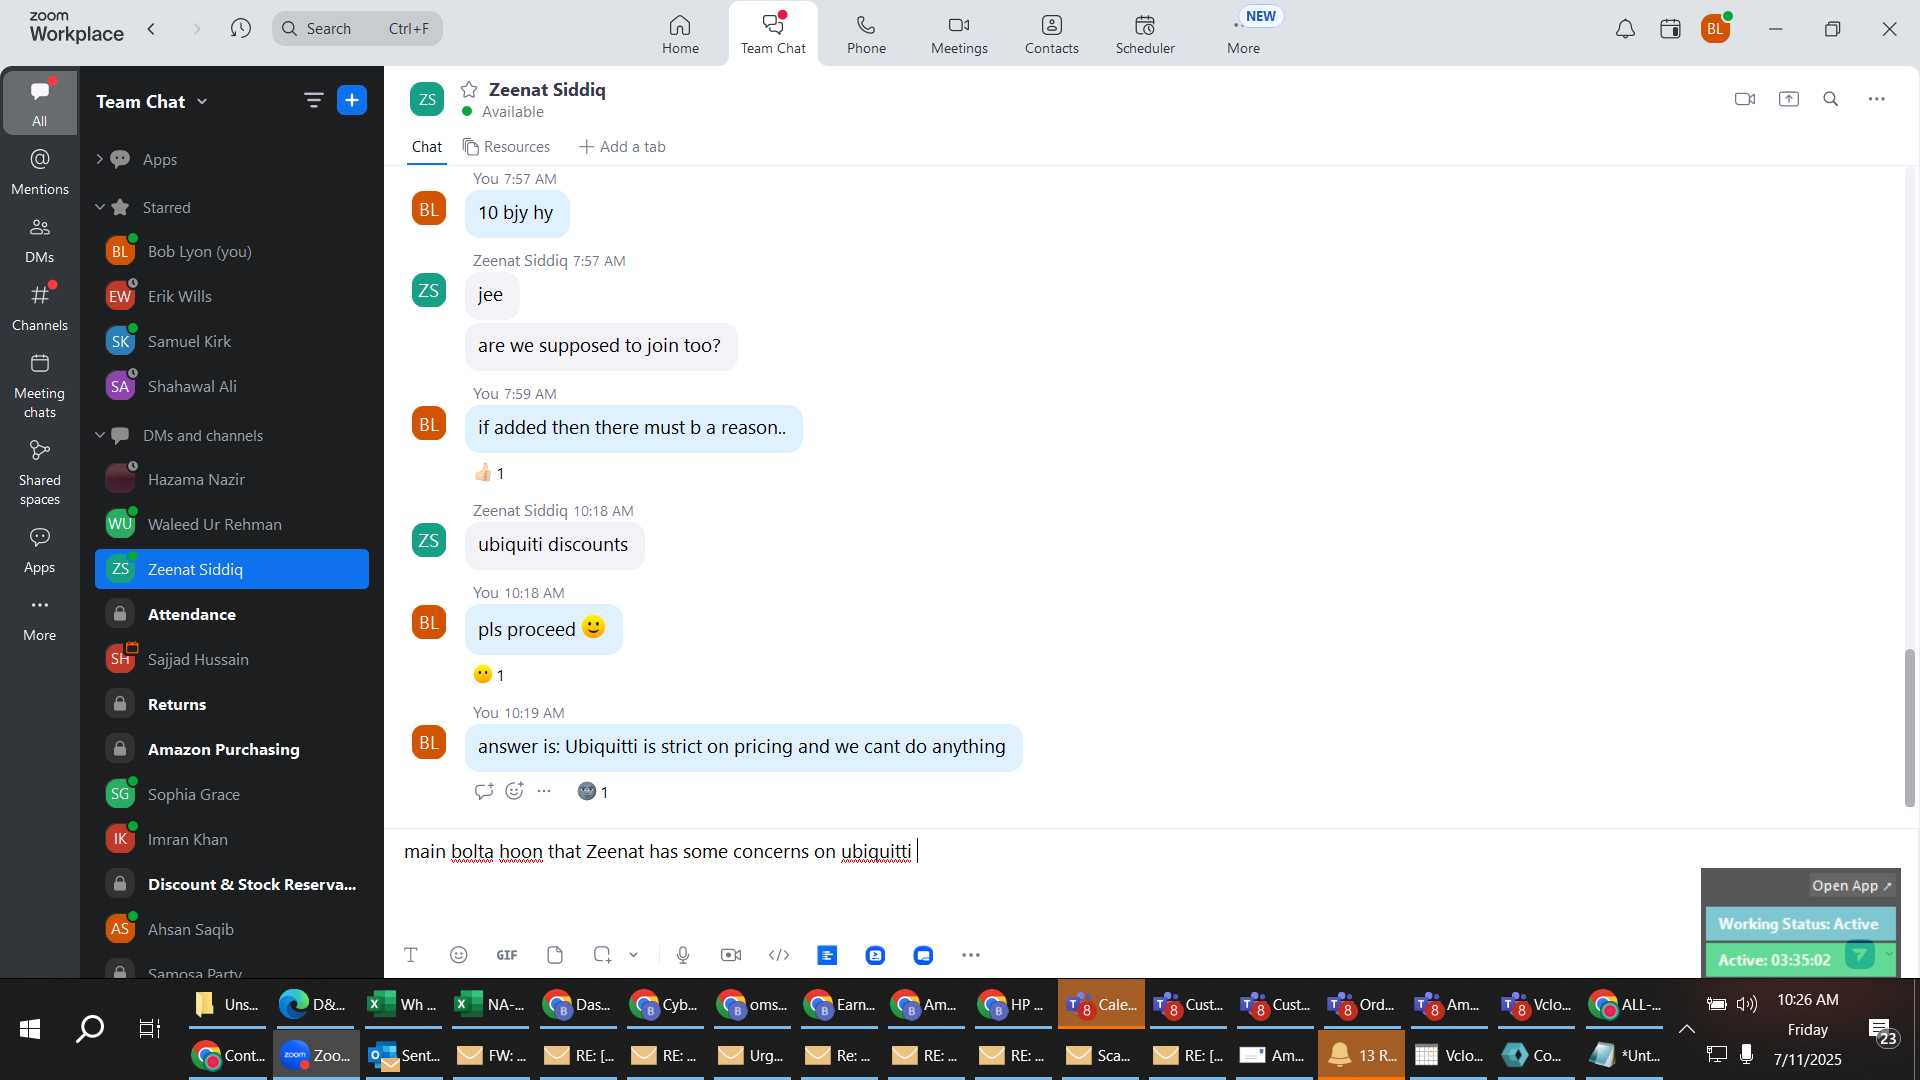Star the Zeenat Siddiq conversation

[469, 90]
